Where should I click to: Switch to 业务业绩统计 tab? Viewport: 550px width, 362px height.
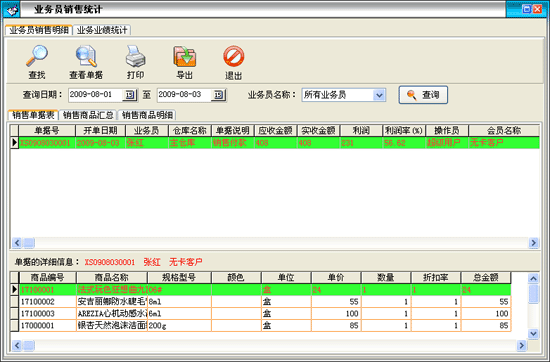(102, 30)
